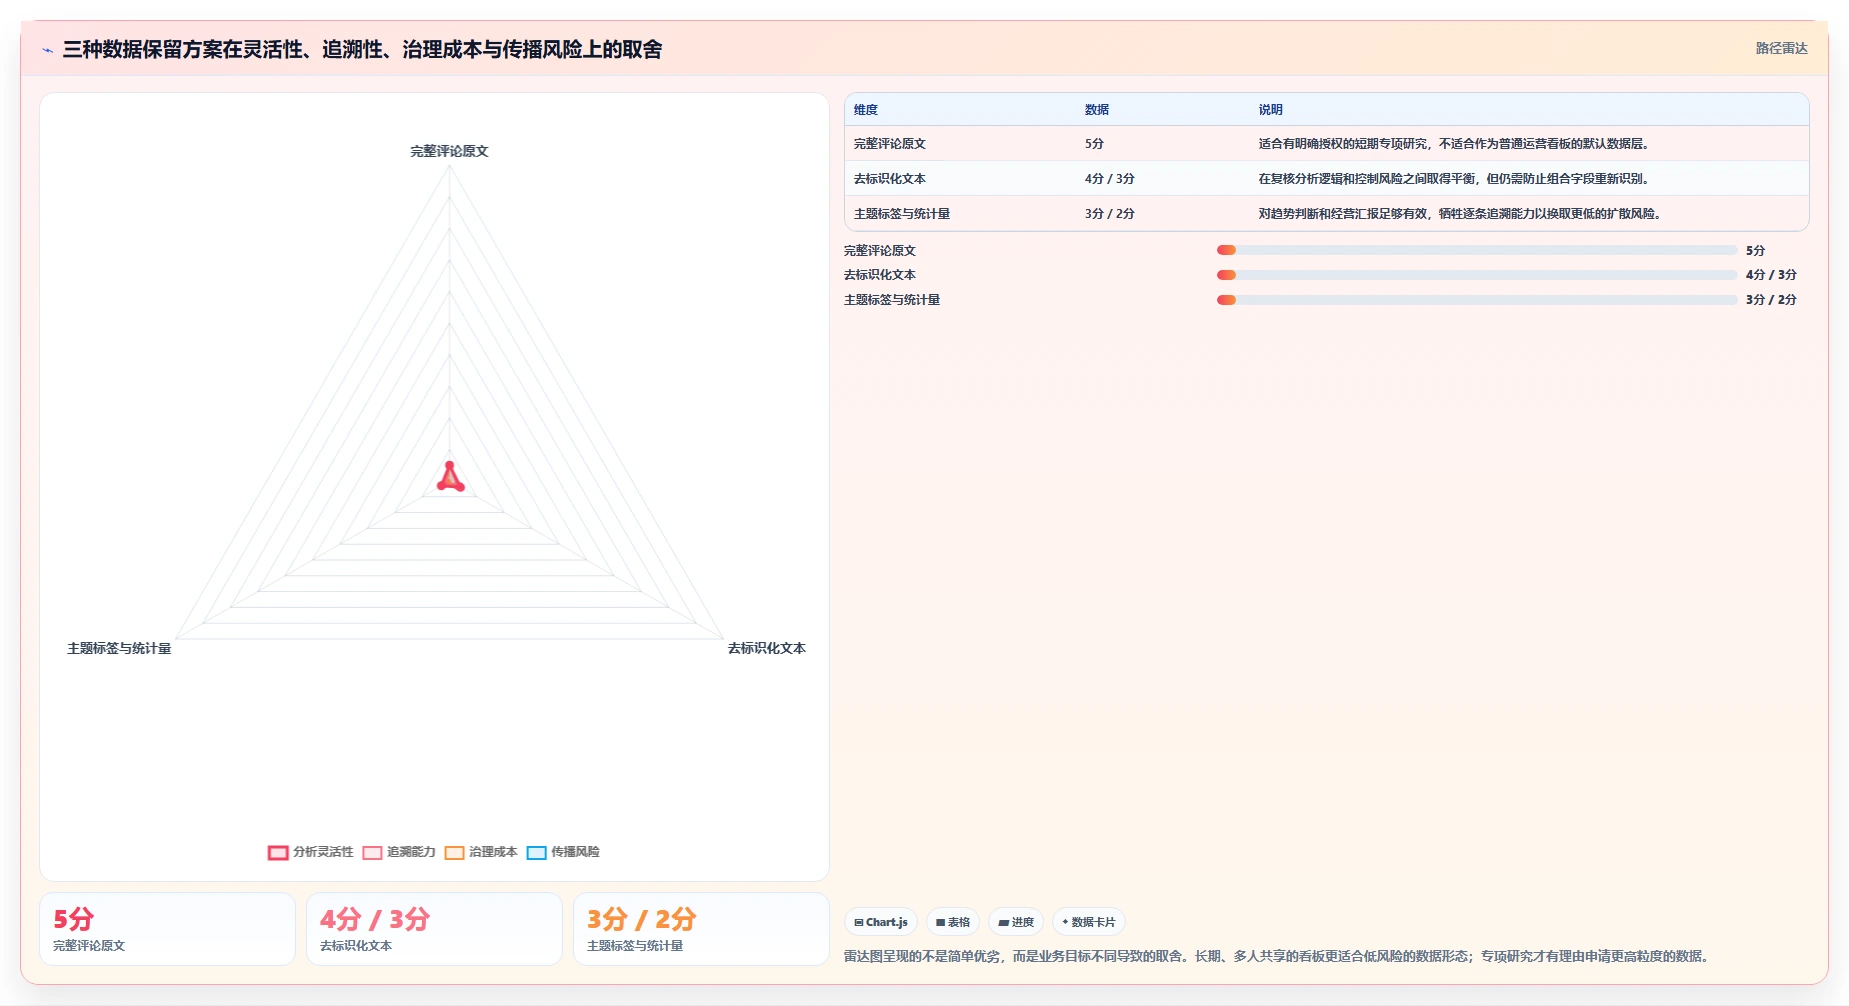Click description starting 对趋势判断和经营汇报

click(1460, 214)
